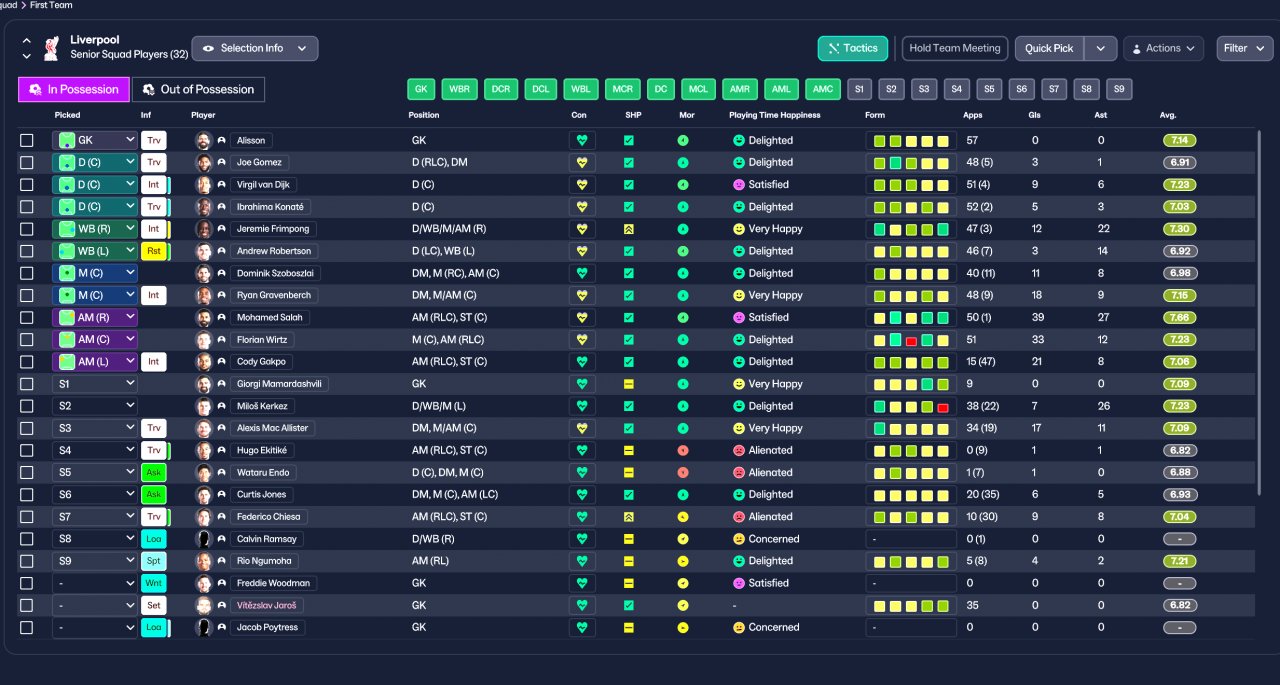Click the Quick Pick button
This screenshot has width=1280, height=685.
click(1050, 48)
